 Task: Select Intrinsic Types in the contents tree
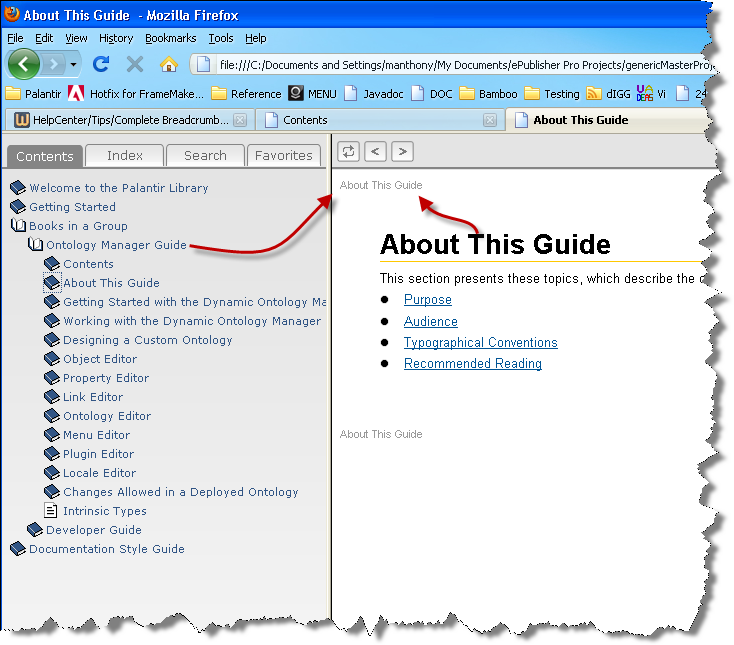pyautogui.click(x=105, y=511)
